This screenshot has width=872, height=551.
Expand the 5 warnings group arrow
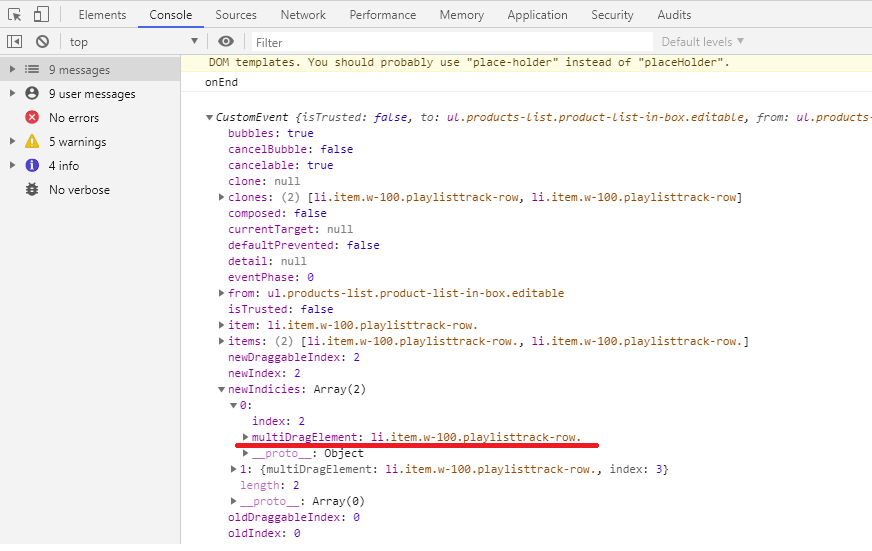(12, 141)
